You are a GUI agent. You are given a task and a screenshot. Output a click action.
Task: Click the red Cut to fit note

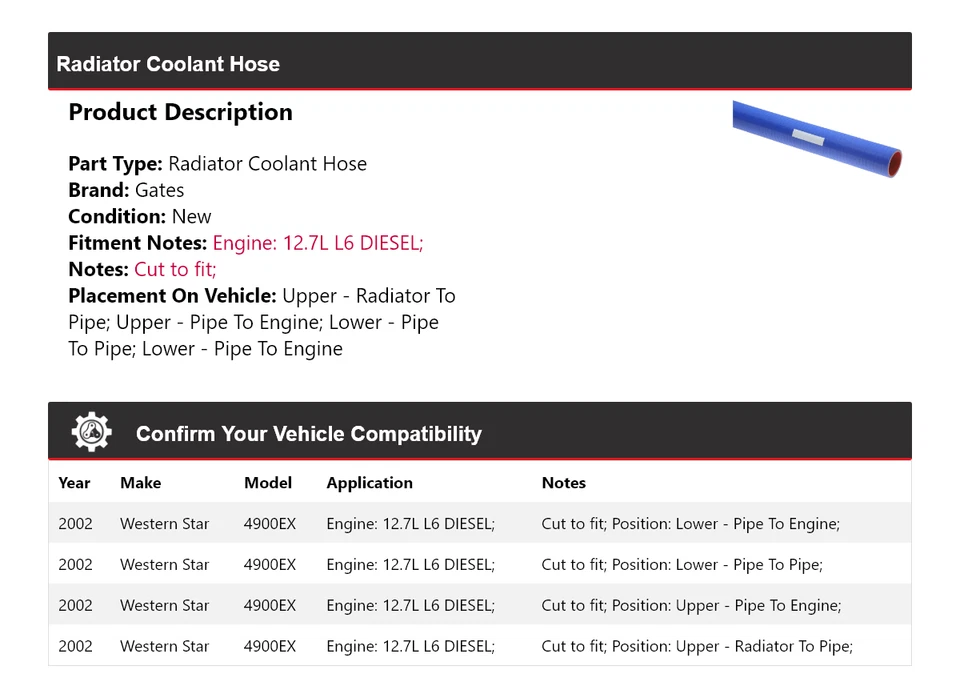(x=175, y=269)
